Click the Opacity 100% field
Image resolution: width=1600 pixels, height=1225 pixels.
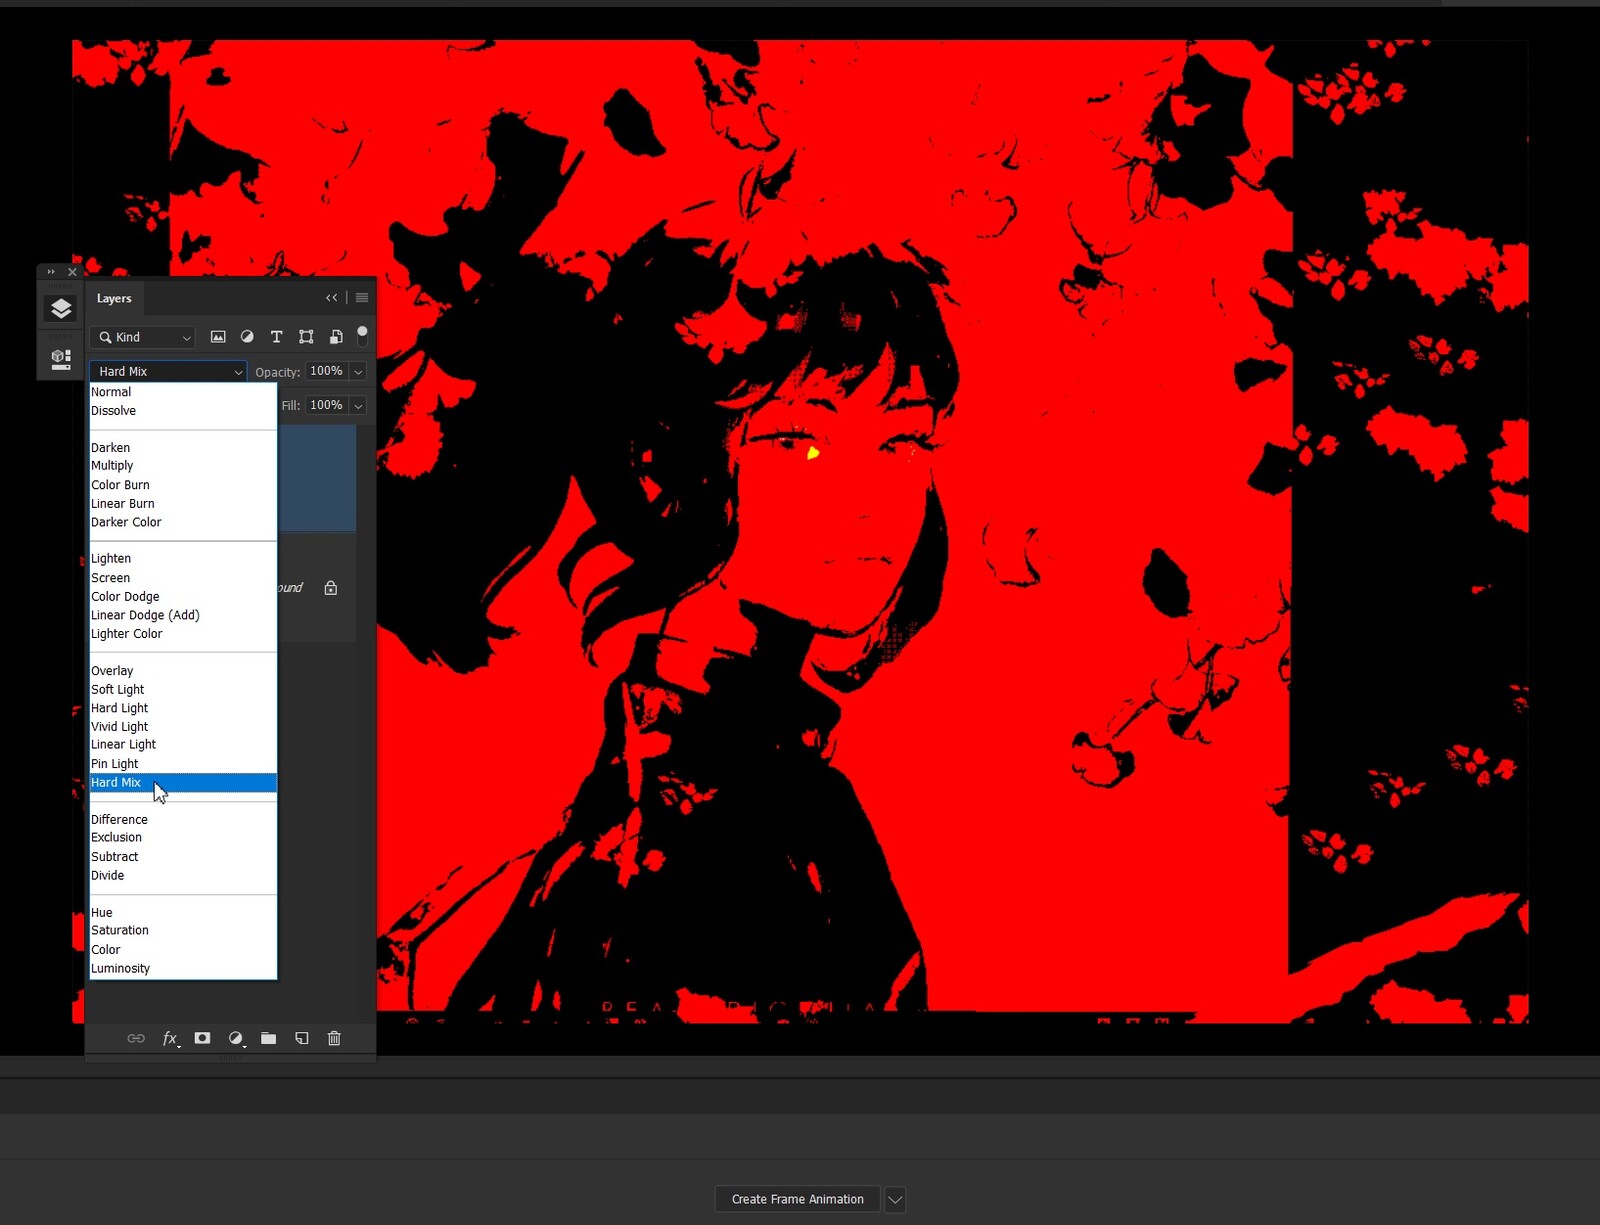[x=327, y=371]
